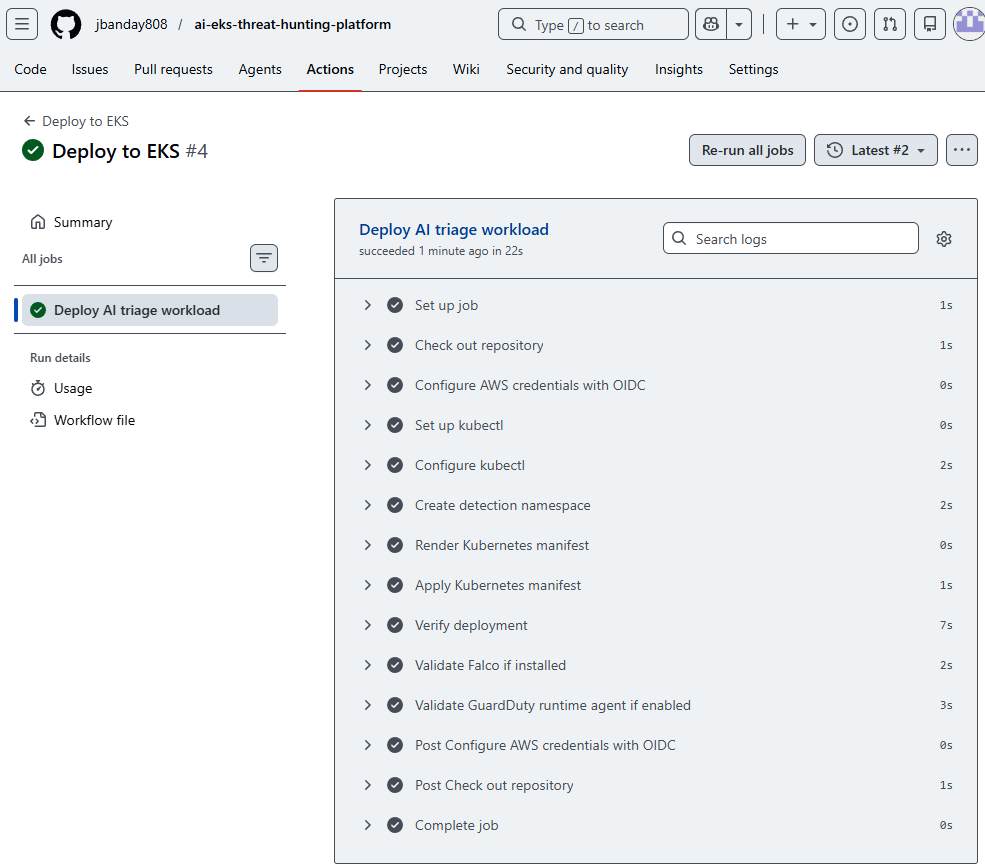Screen dimensions: 985x867
Task: Open the workflow run three-dots menu
Action: (x=962, y=150)
